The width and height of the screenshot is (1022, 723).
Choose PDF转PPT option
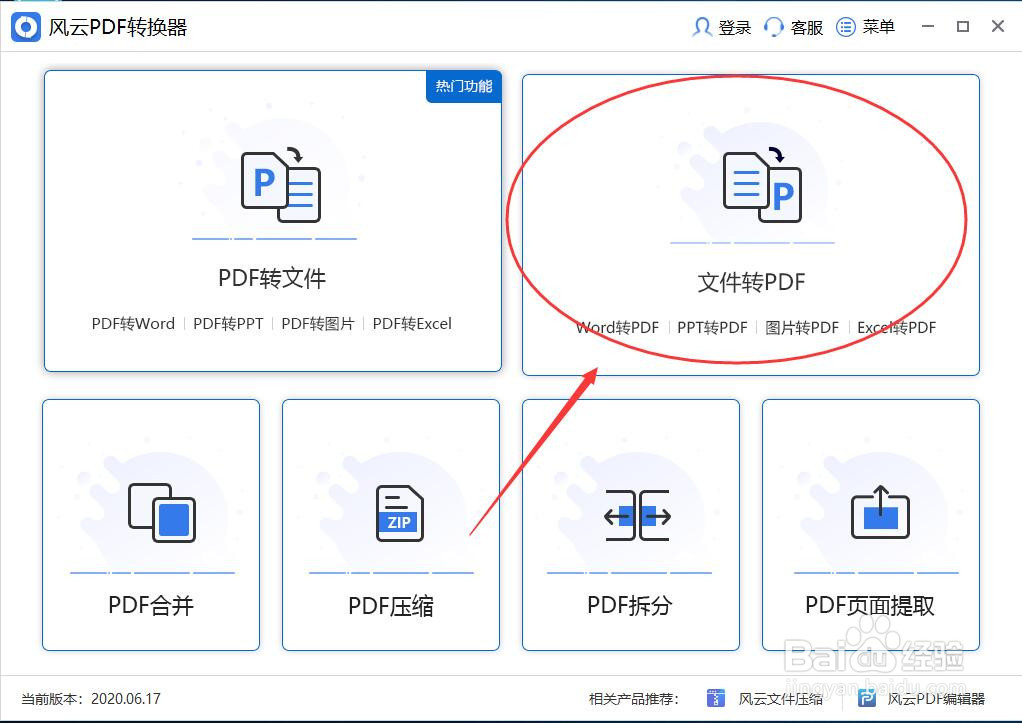pos(228,324)
